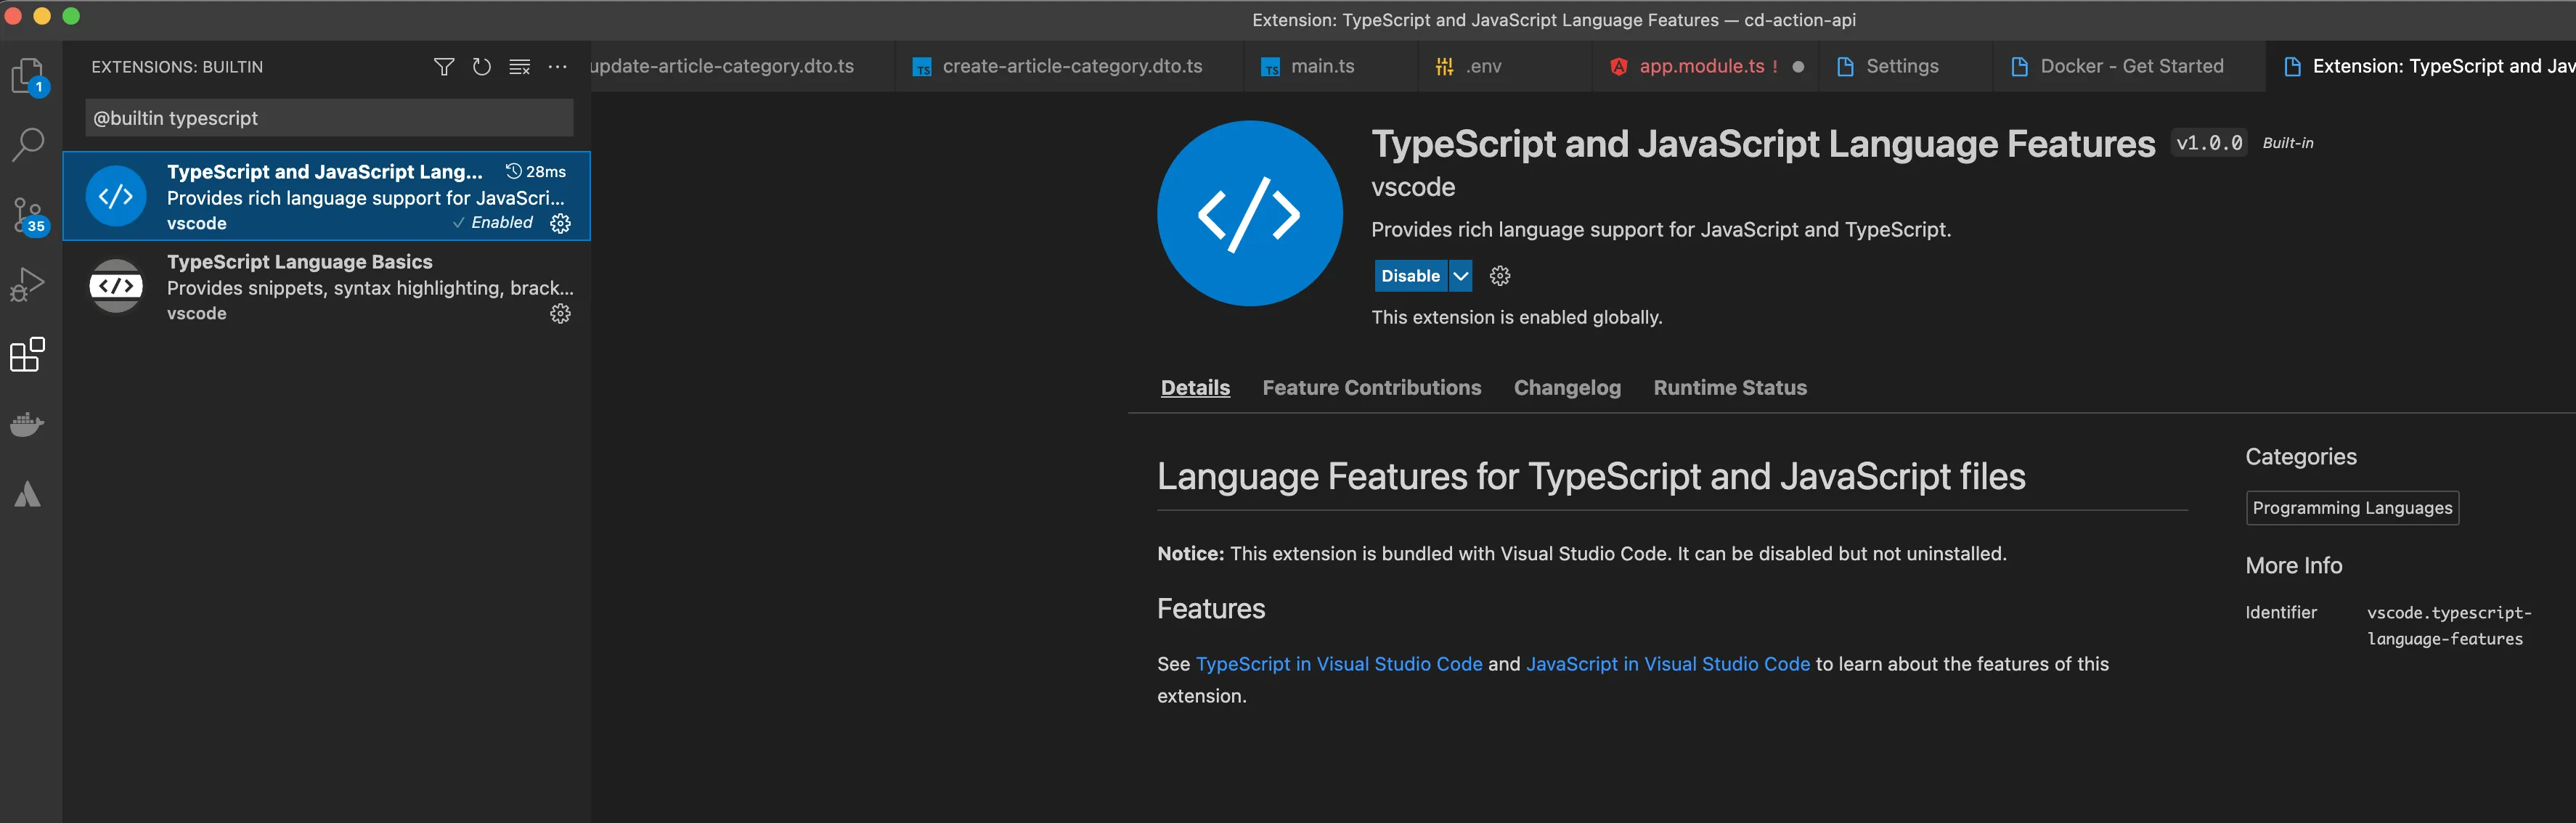
Task: Open the Search view icon
Action: (28, 144)
